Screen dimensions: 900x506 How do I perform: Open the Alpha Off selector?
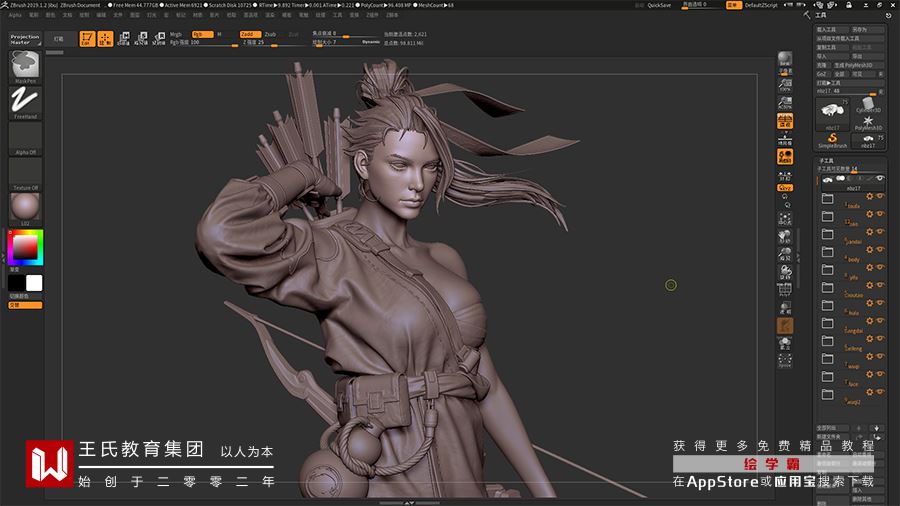(x=25, y=138)
